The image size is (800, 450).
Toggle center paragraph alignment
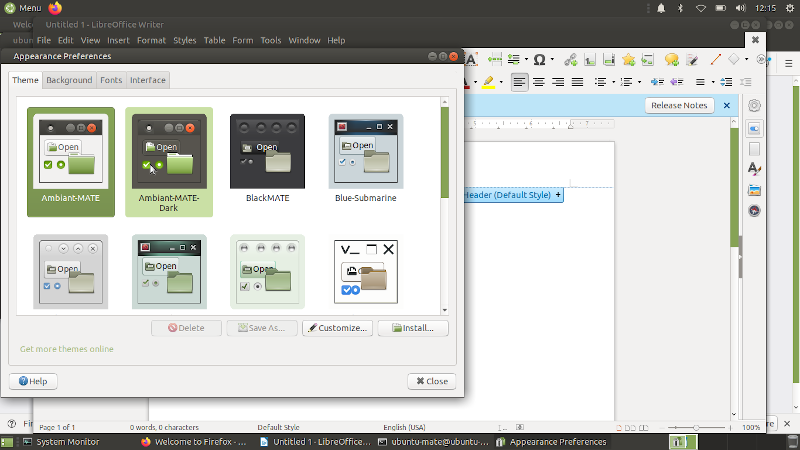pyautogui.click(x=539, y=82)
